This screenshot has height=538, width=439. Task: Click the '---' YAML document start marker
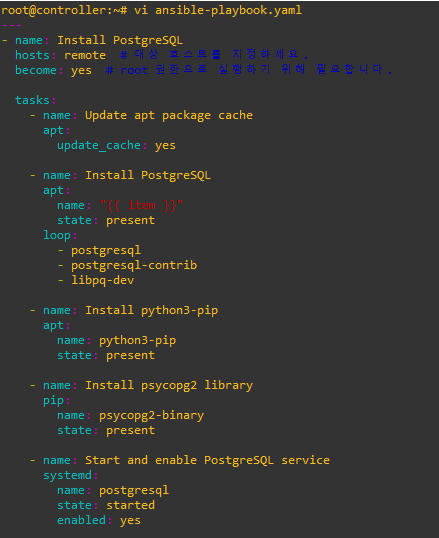click(11, 25)
